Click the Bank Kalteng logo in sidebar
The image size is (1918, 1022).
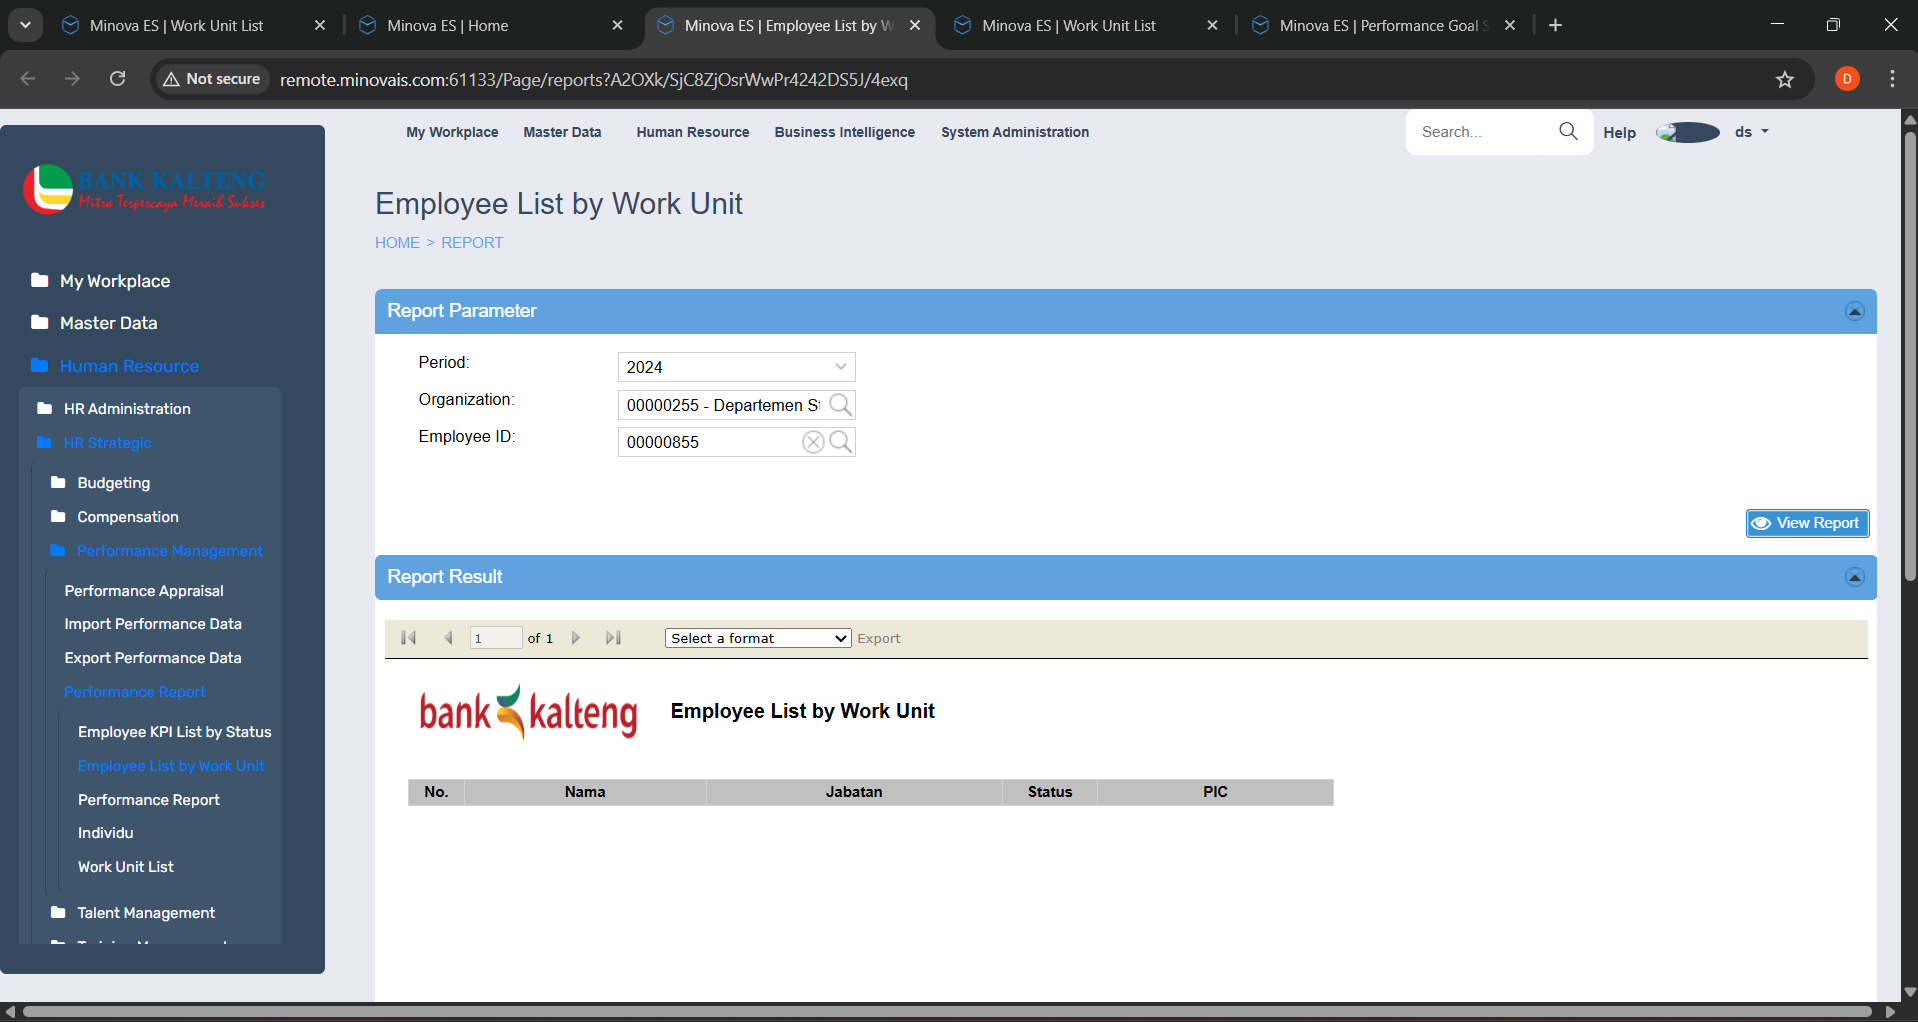(x=145, y=189)
